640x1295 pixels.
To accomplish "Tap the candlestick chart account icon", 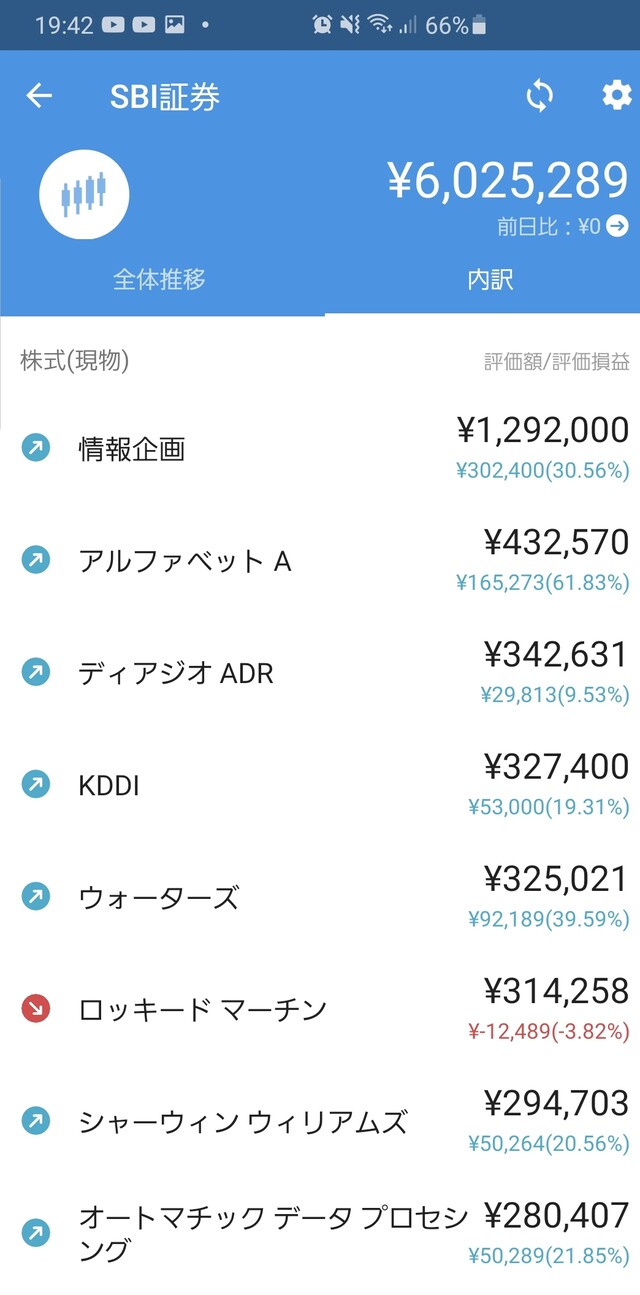I will point(84,195).
